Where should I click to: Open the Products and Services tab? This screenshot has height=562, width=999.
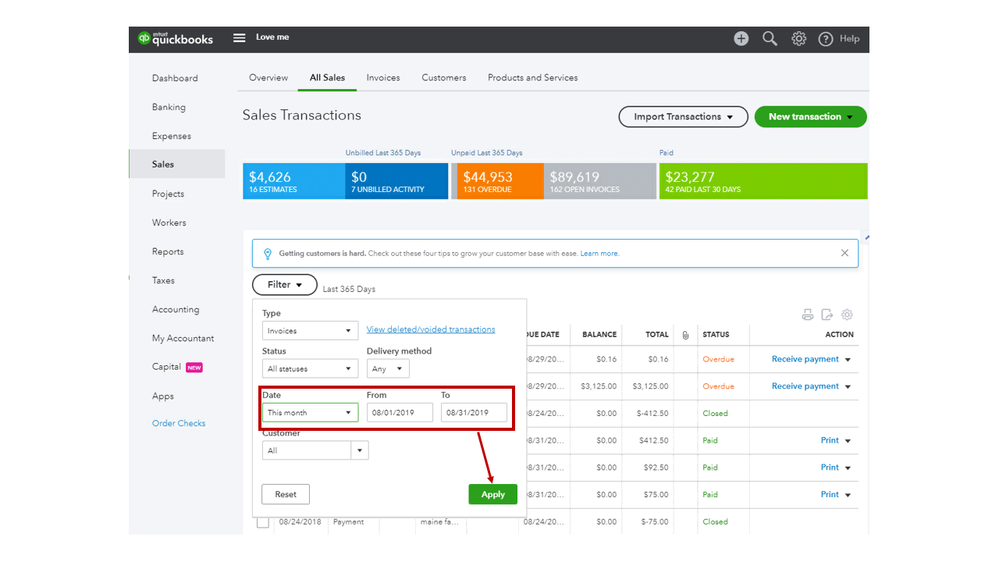[x=533, y=78]
